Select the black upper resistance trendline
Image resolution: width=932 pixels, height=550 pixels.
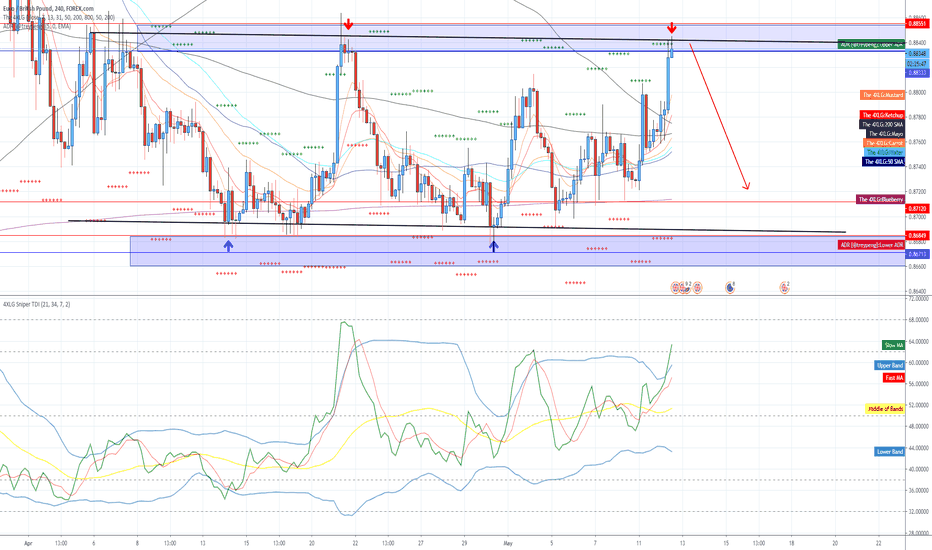point(498,37)
